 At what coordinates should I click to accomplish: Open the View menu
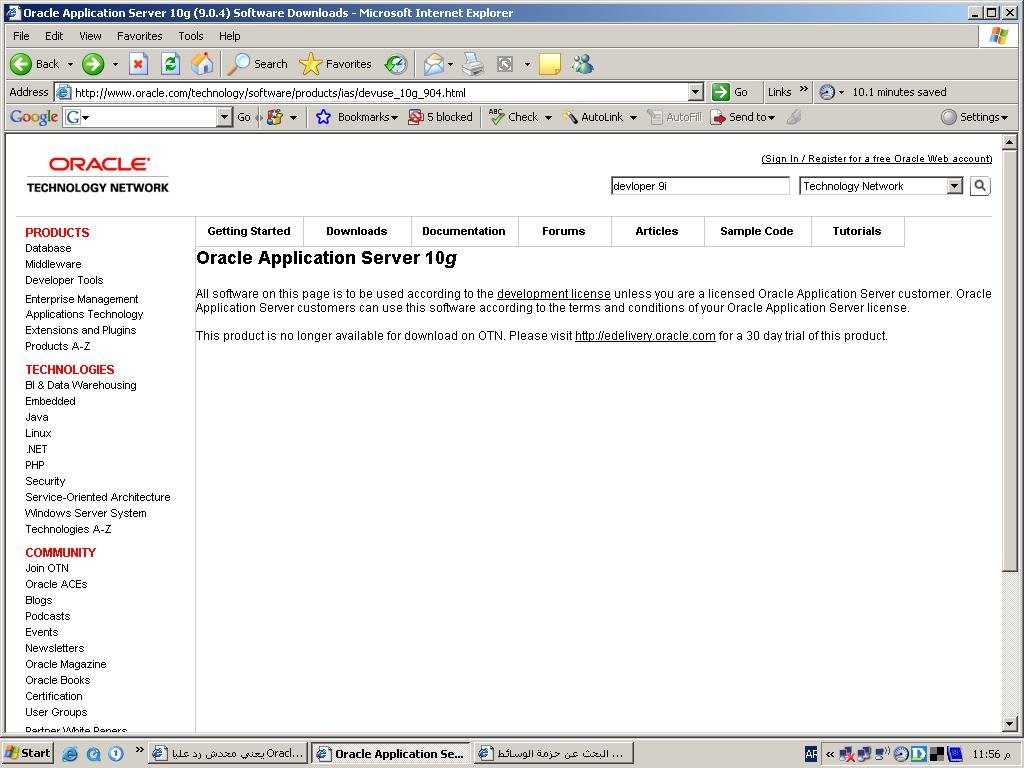click(90, 36)
